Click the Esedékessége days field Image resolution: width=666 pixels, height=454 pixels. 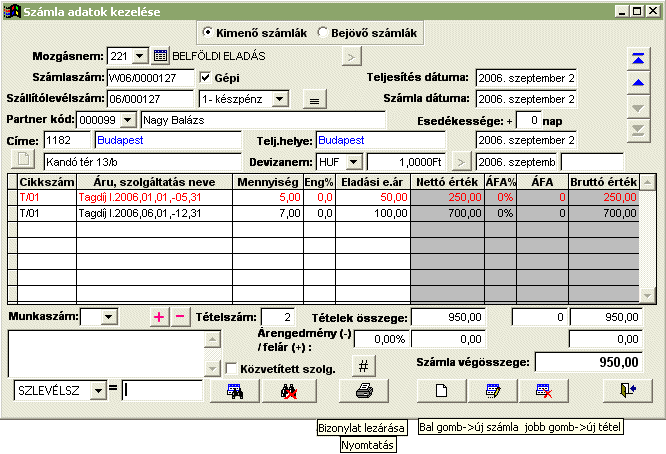528,121
